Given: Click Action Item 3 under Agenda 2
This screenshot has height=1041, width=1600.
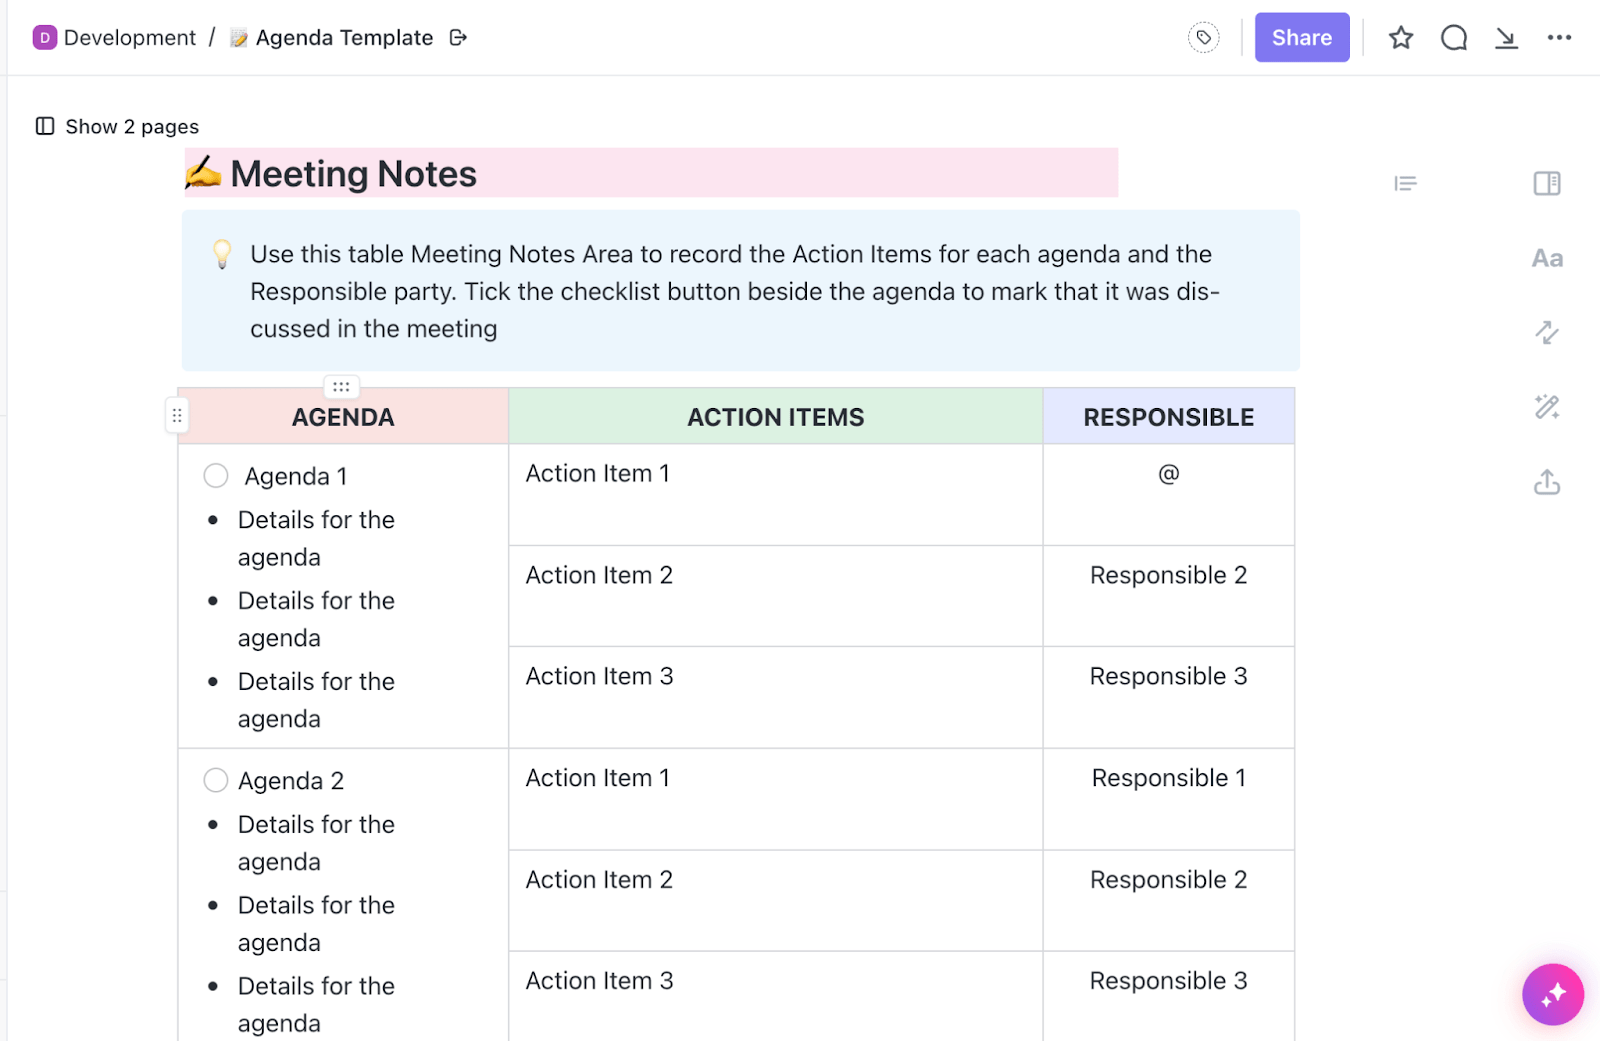Looking at the screenshot, I should pyautogui.click(x=599, y=981).
